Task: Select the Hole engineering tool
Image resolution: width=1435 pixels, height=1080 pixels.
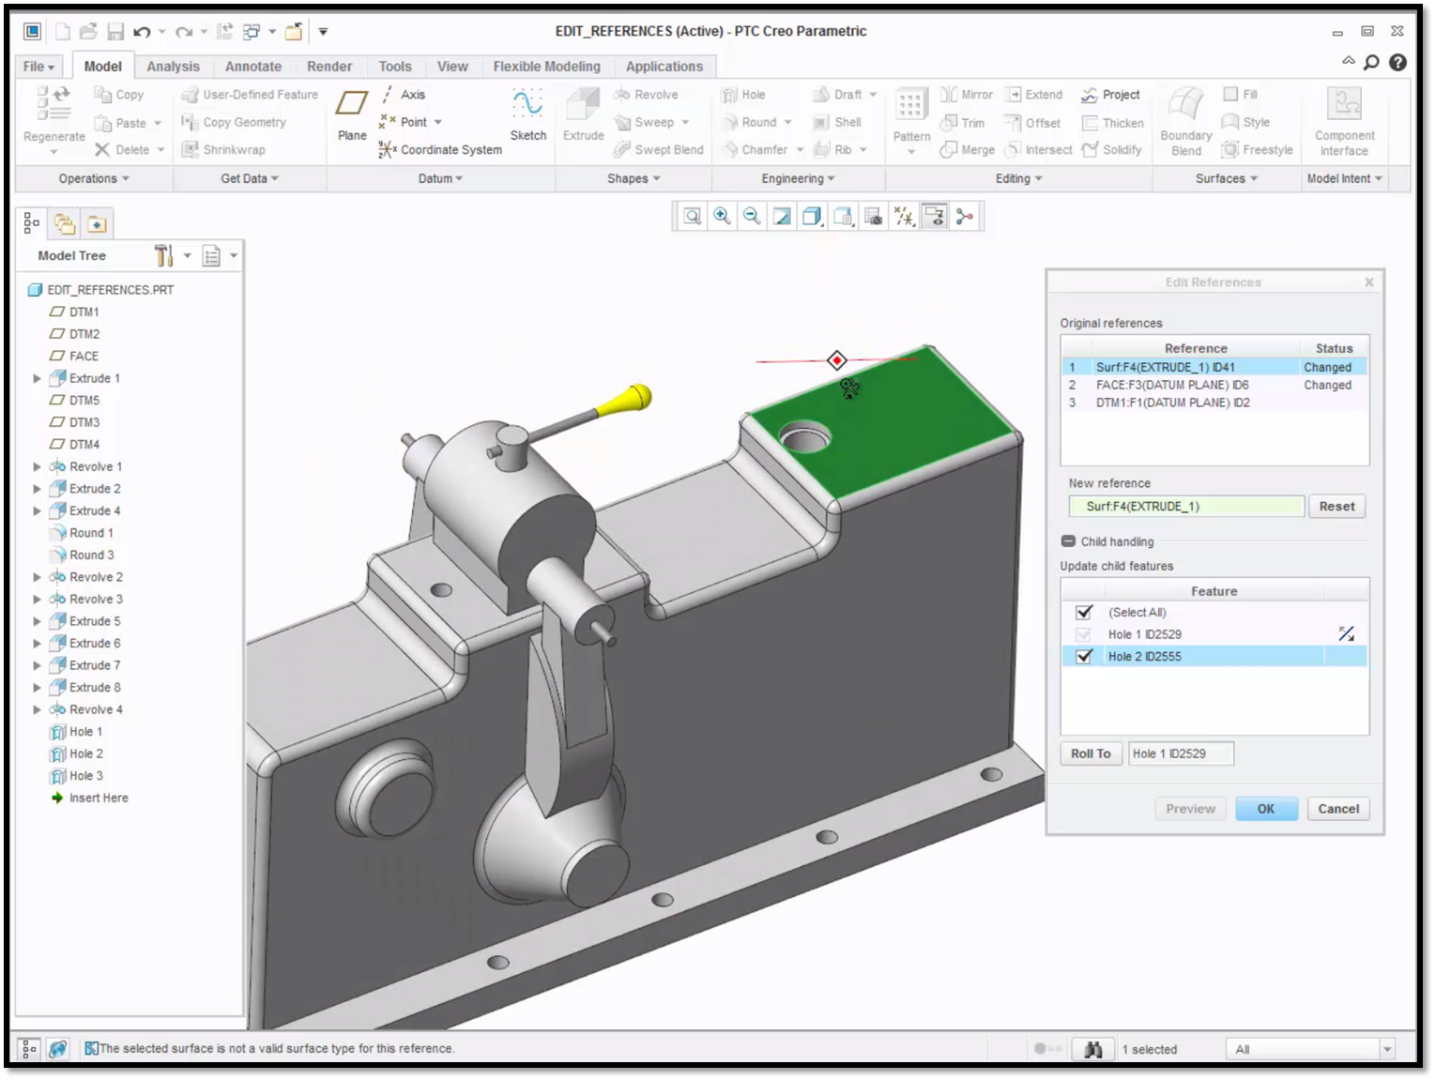Action: tap(743, 95)
